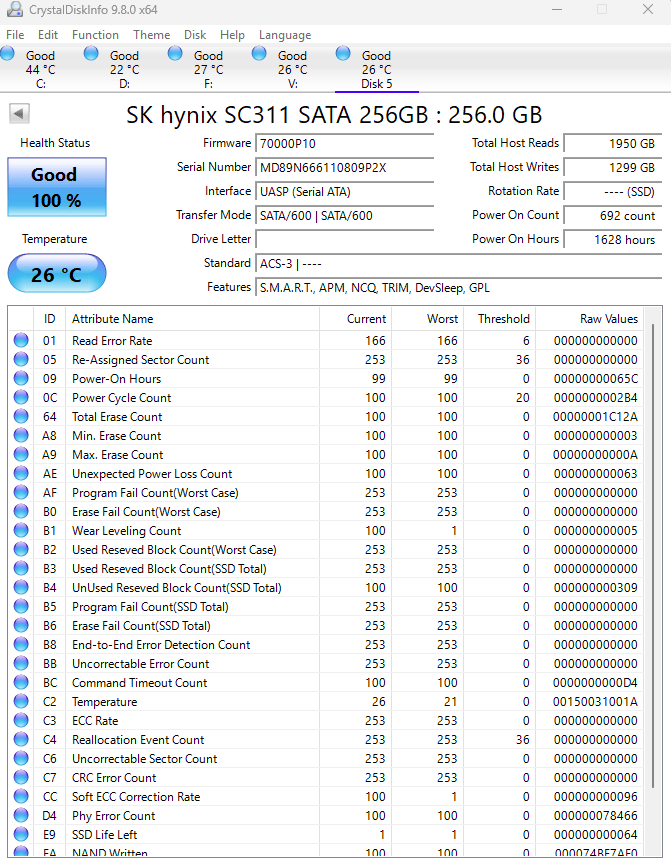Open the Theme menu
This screenshot has width=671, height=859.
pos(152,35)
